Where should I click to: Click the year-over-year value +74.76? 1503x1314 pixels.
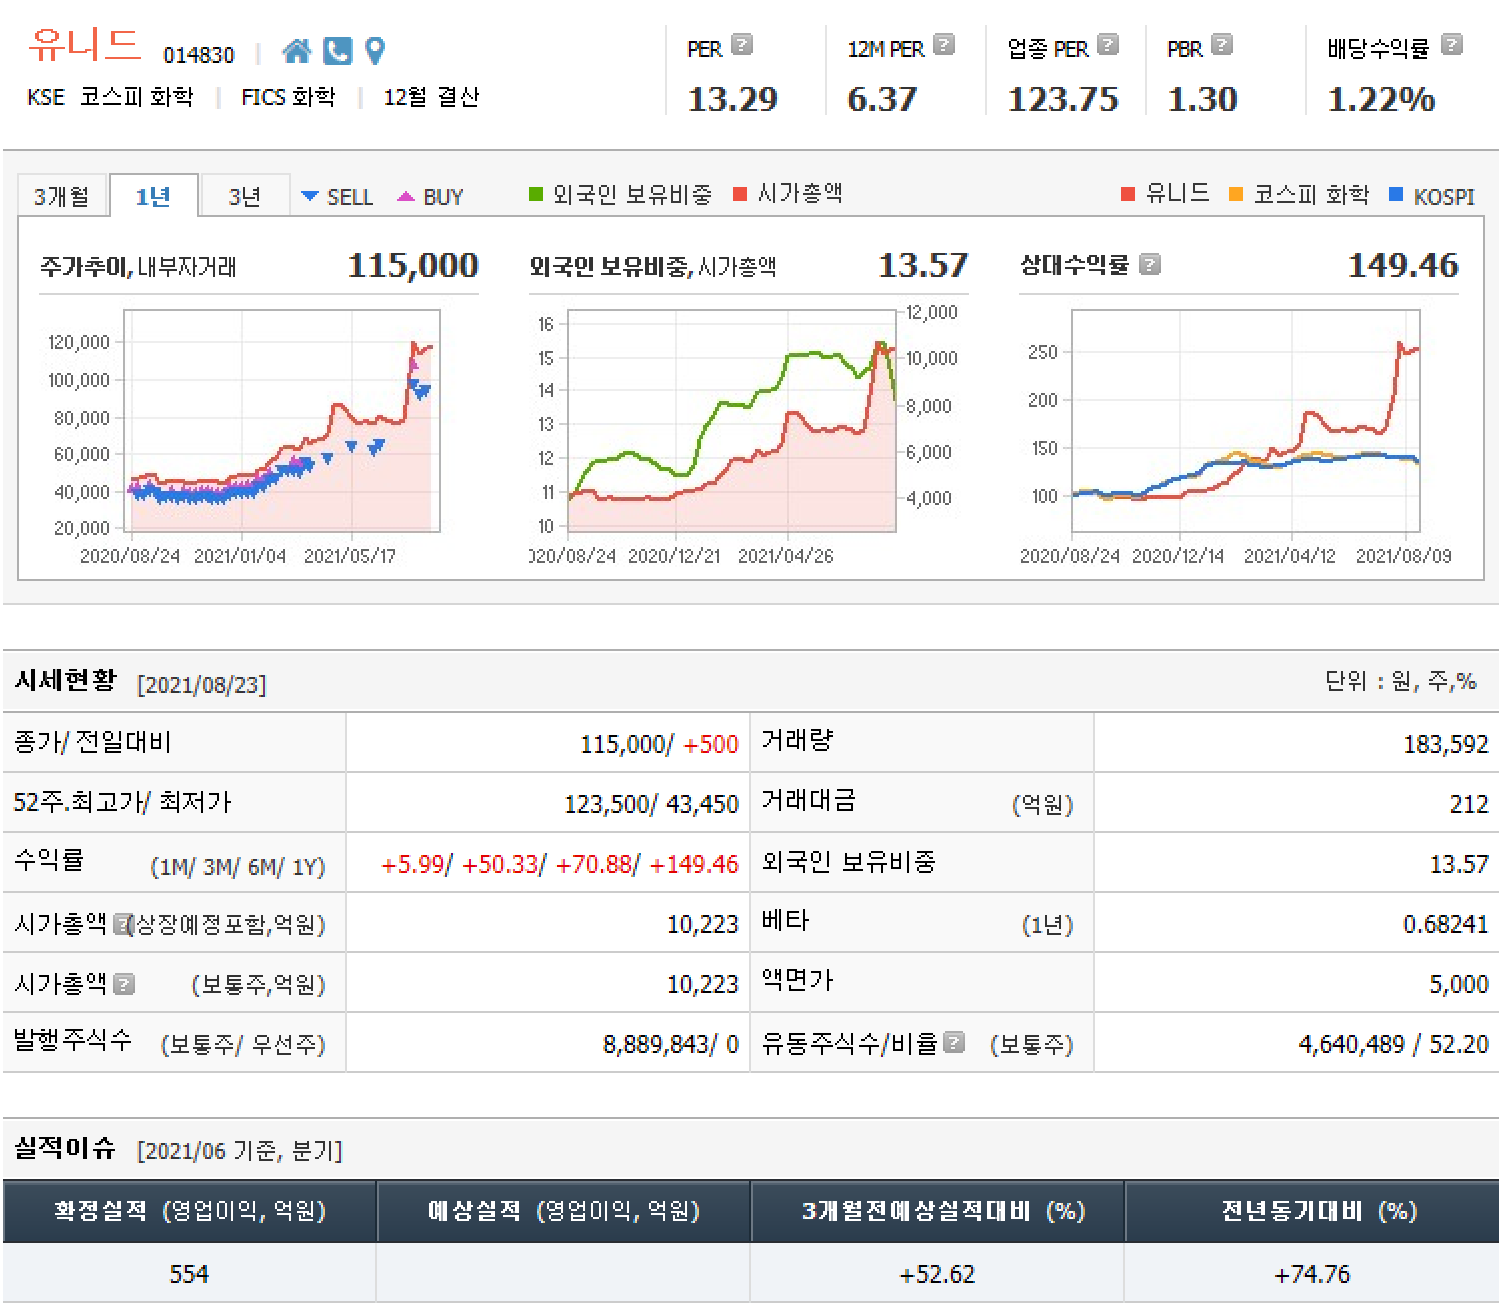coord(1312,1274)
